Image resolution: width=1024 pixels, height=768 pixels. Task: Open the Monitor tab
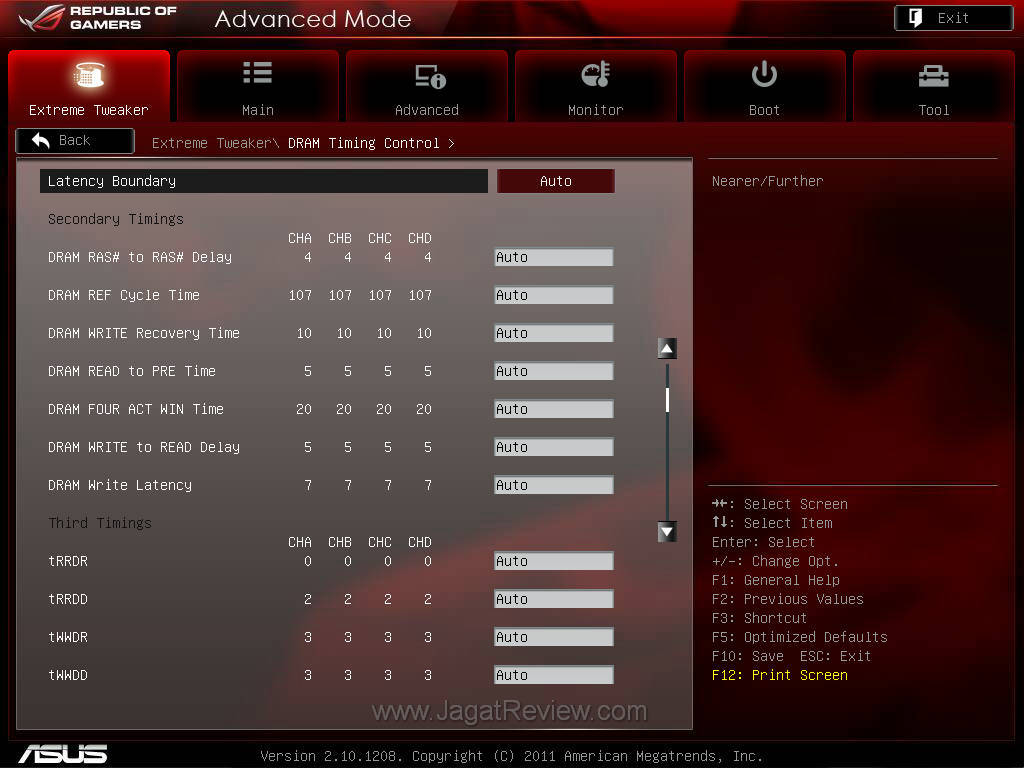(x=596, y=86)
